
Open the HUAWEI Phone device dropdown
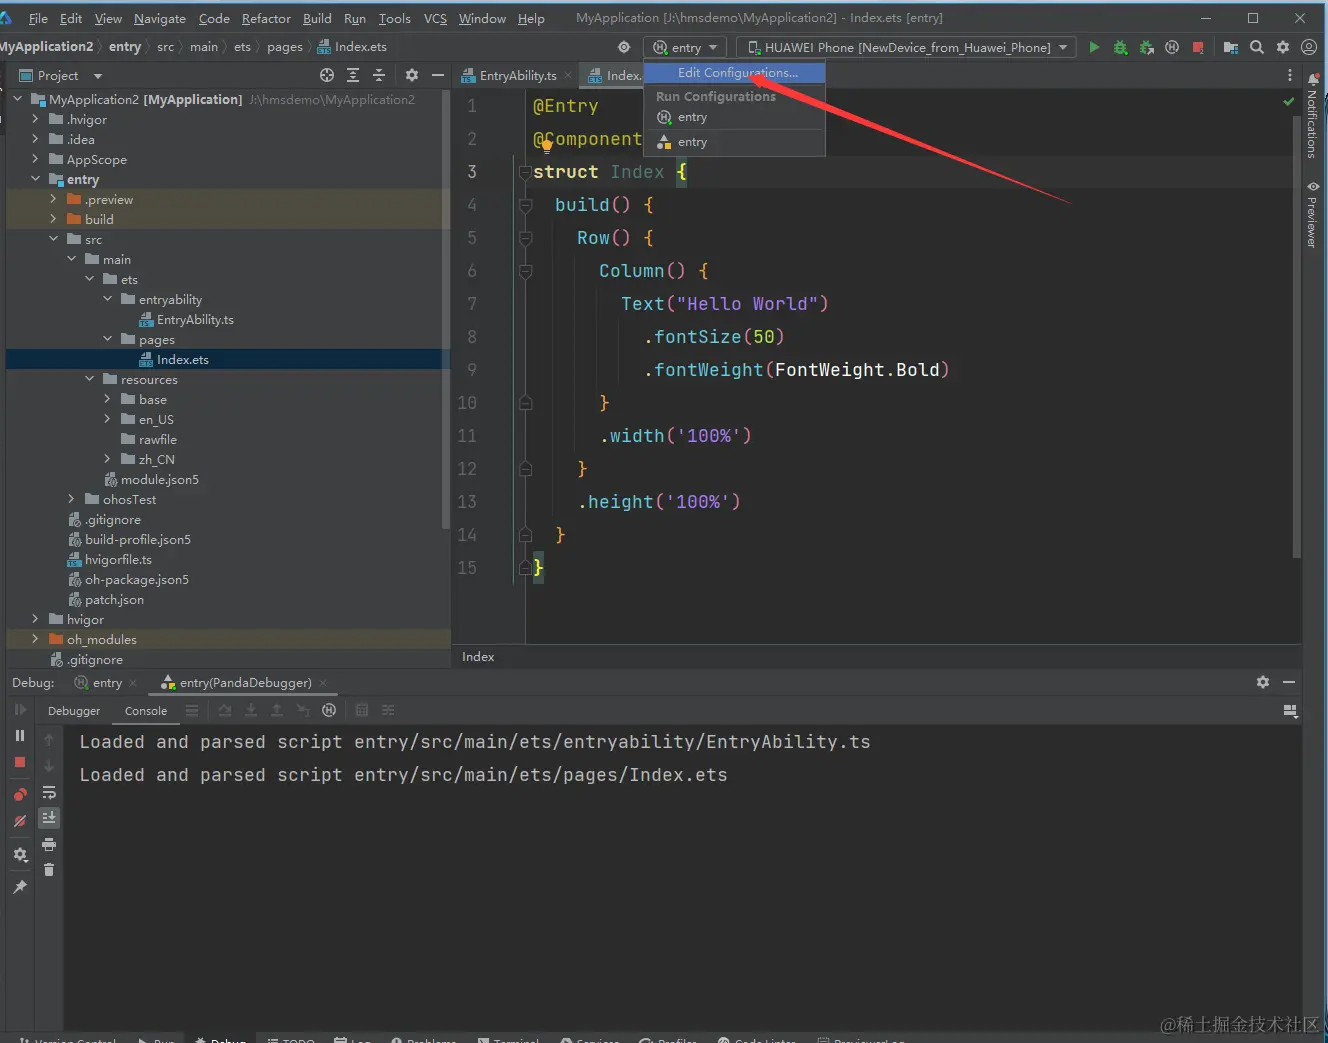(x=907, y=47)
